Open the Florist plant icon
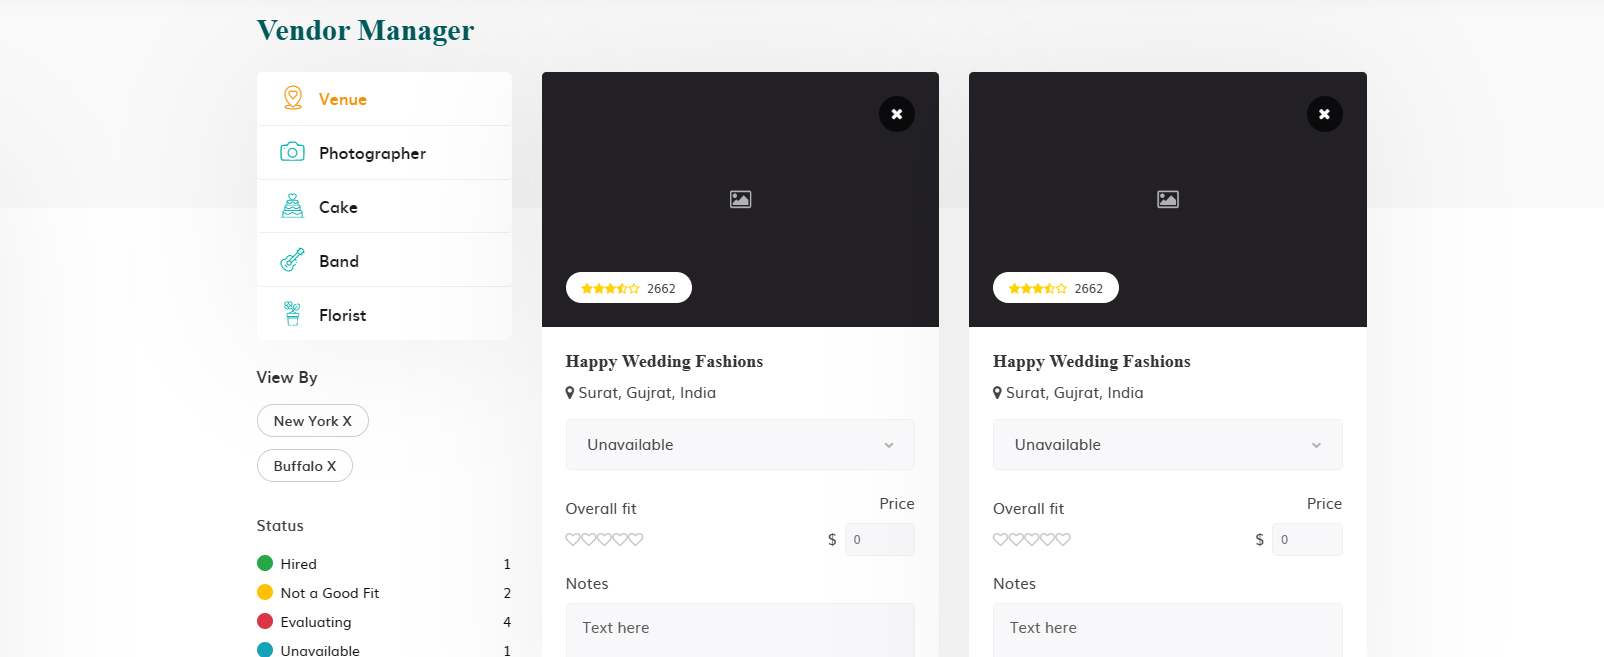1604x657 pixels. [x=292, y=314]
